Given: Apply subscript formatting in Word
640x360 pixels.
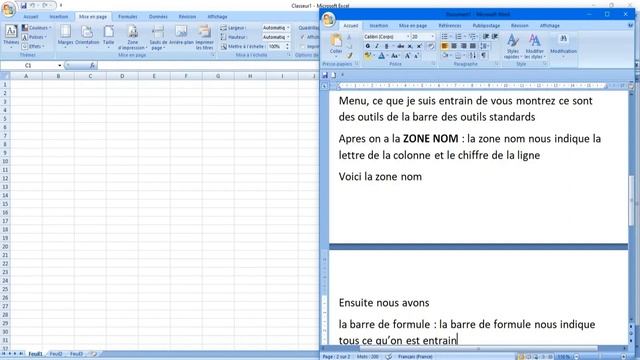Looking at the screenshot, I should (x=410, y=46).
